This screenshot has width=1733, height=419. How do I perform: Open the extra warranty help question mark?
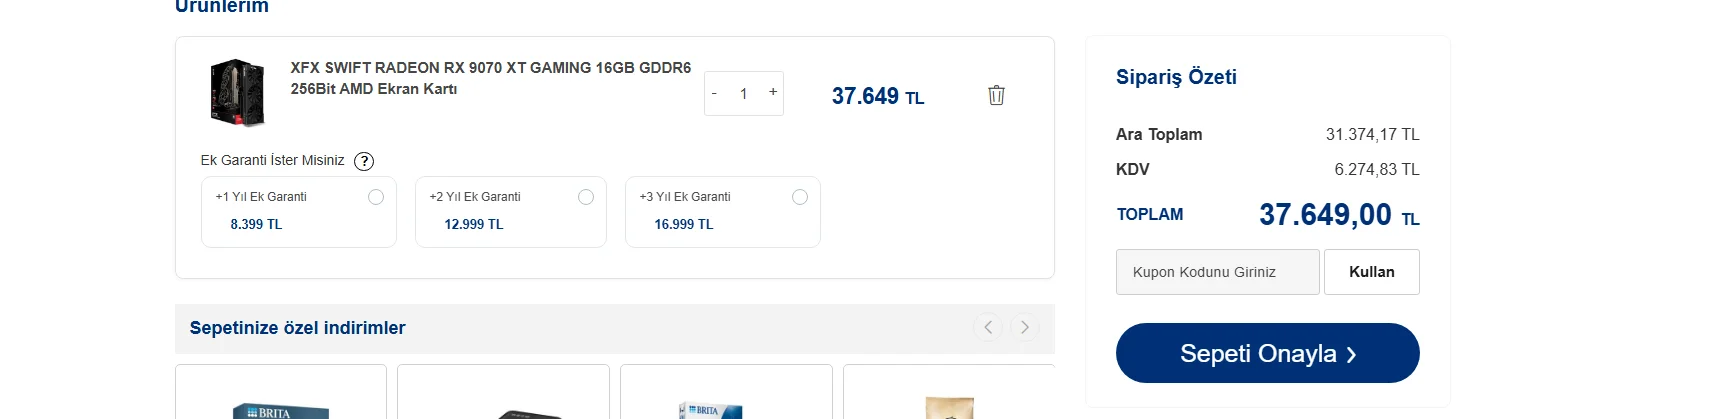364,161
